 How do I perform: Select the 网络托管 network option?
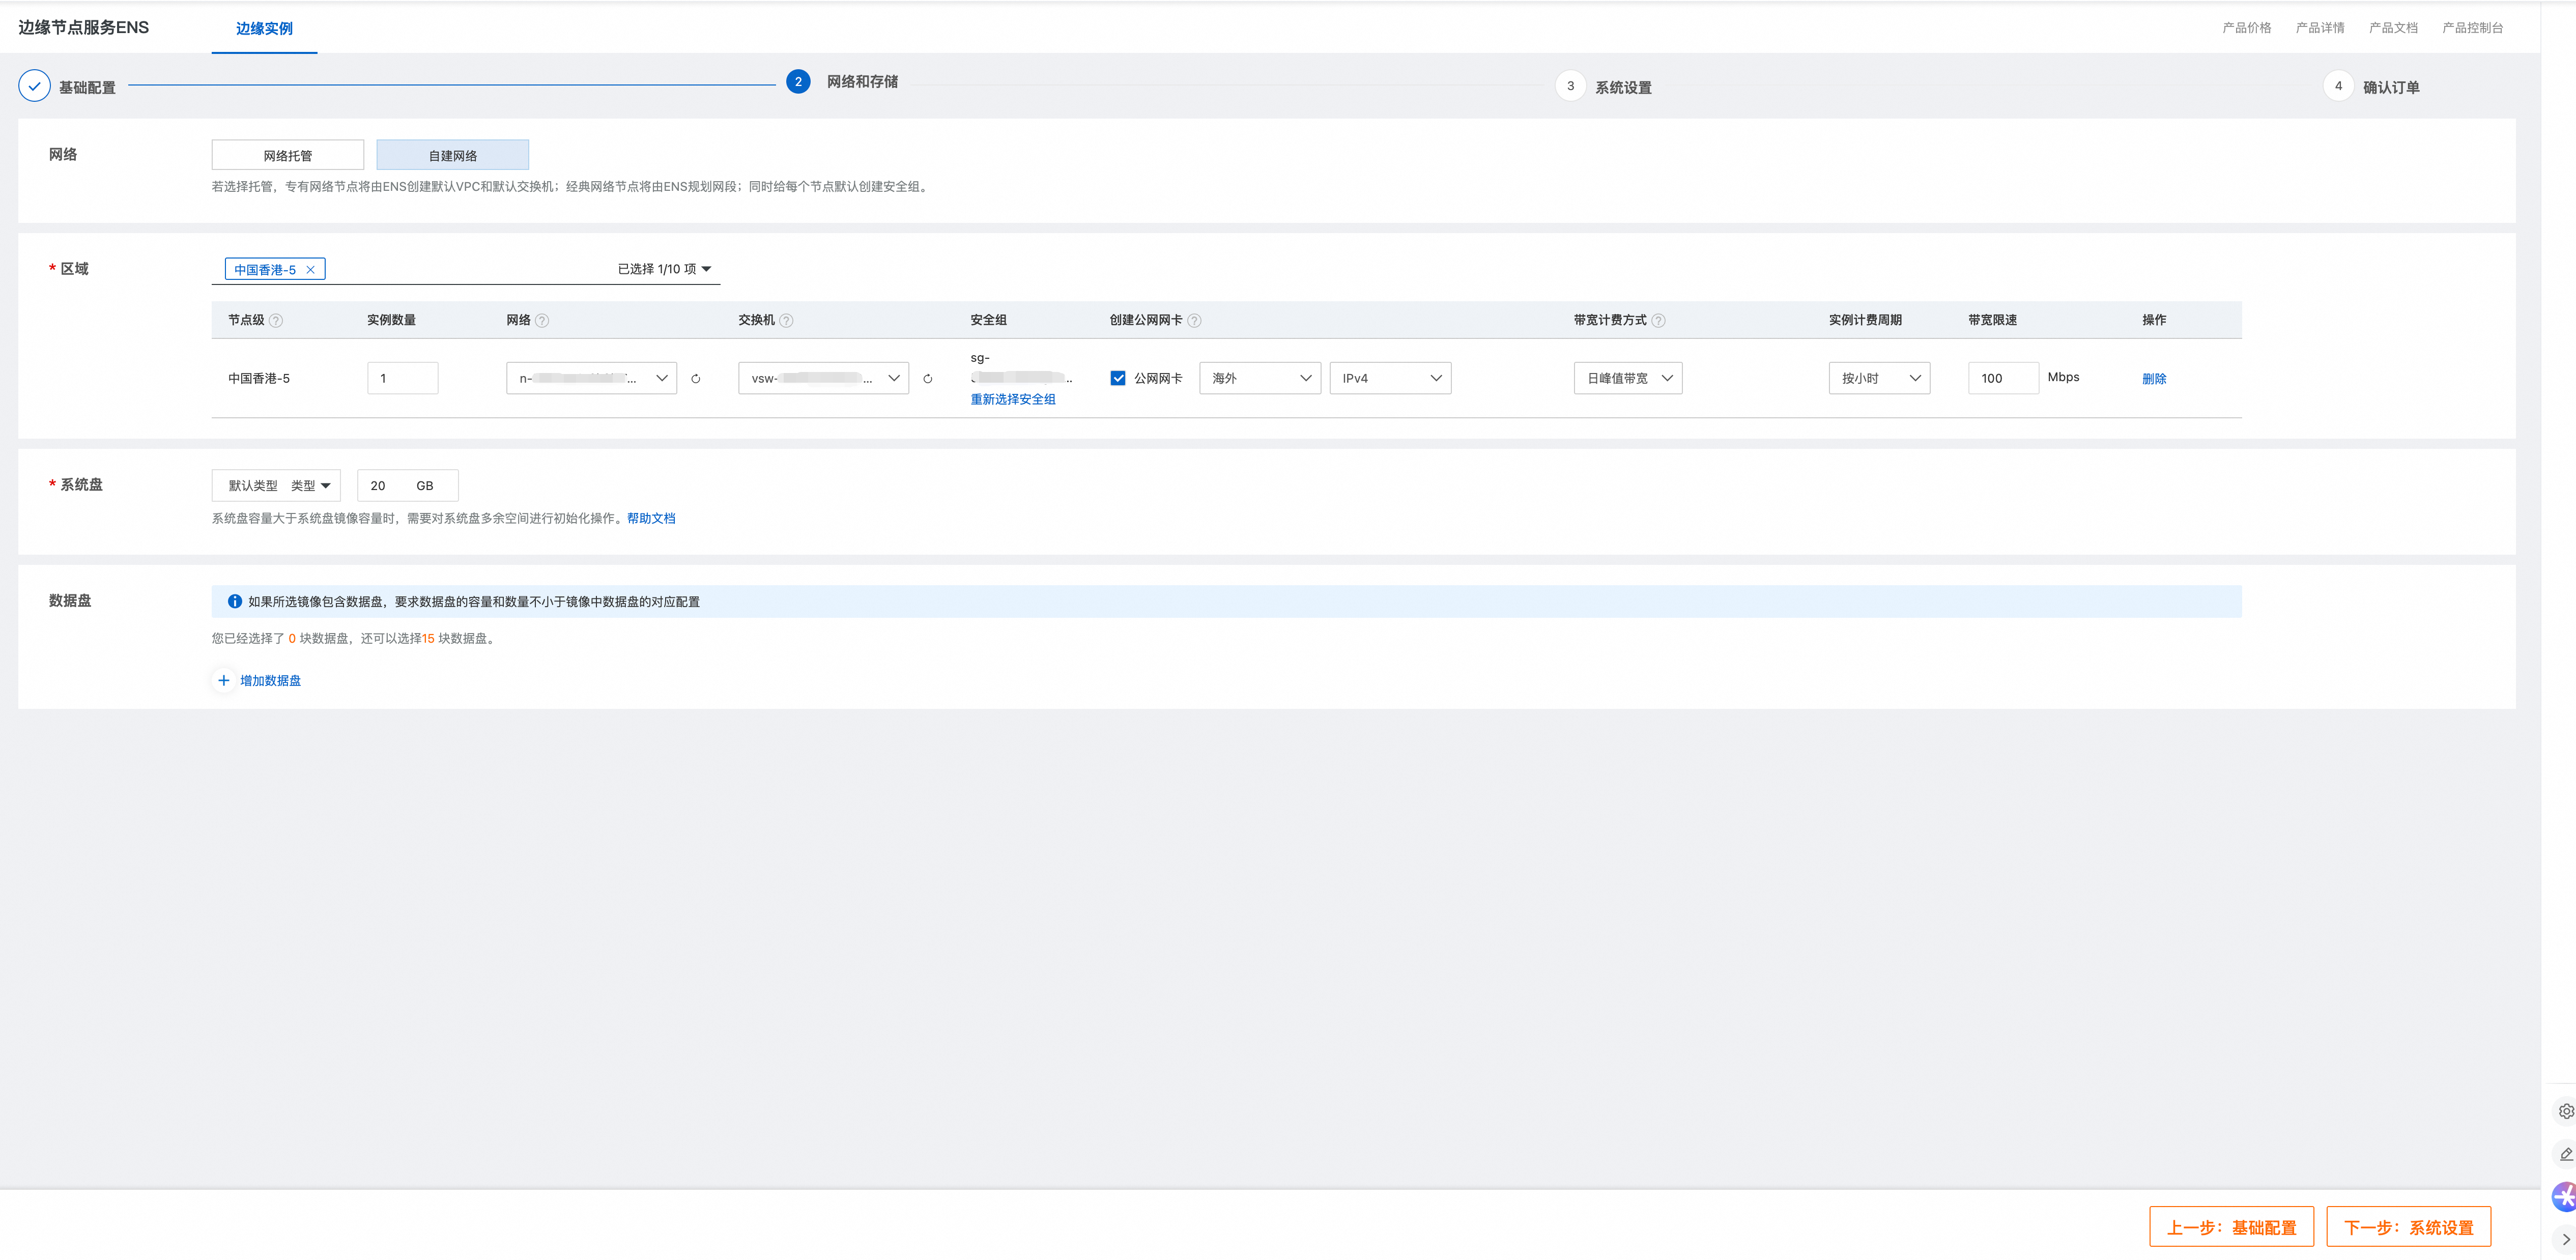coord(288,155)
